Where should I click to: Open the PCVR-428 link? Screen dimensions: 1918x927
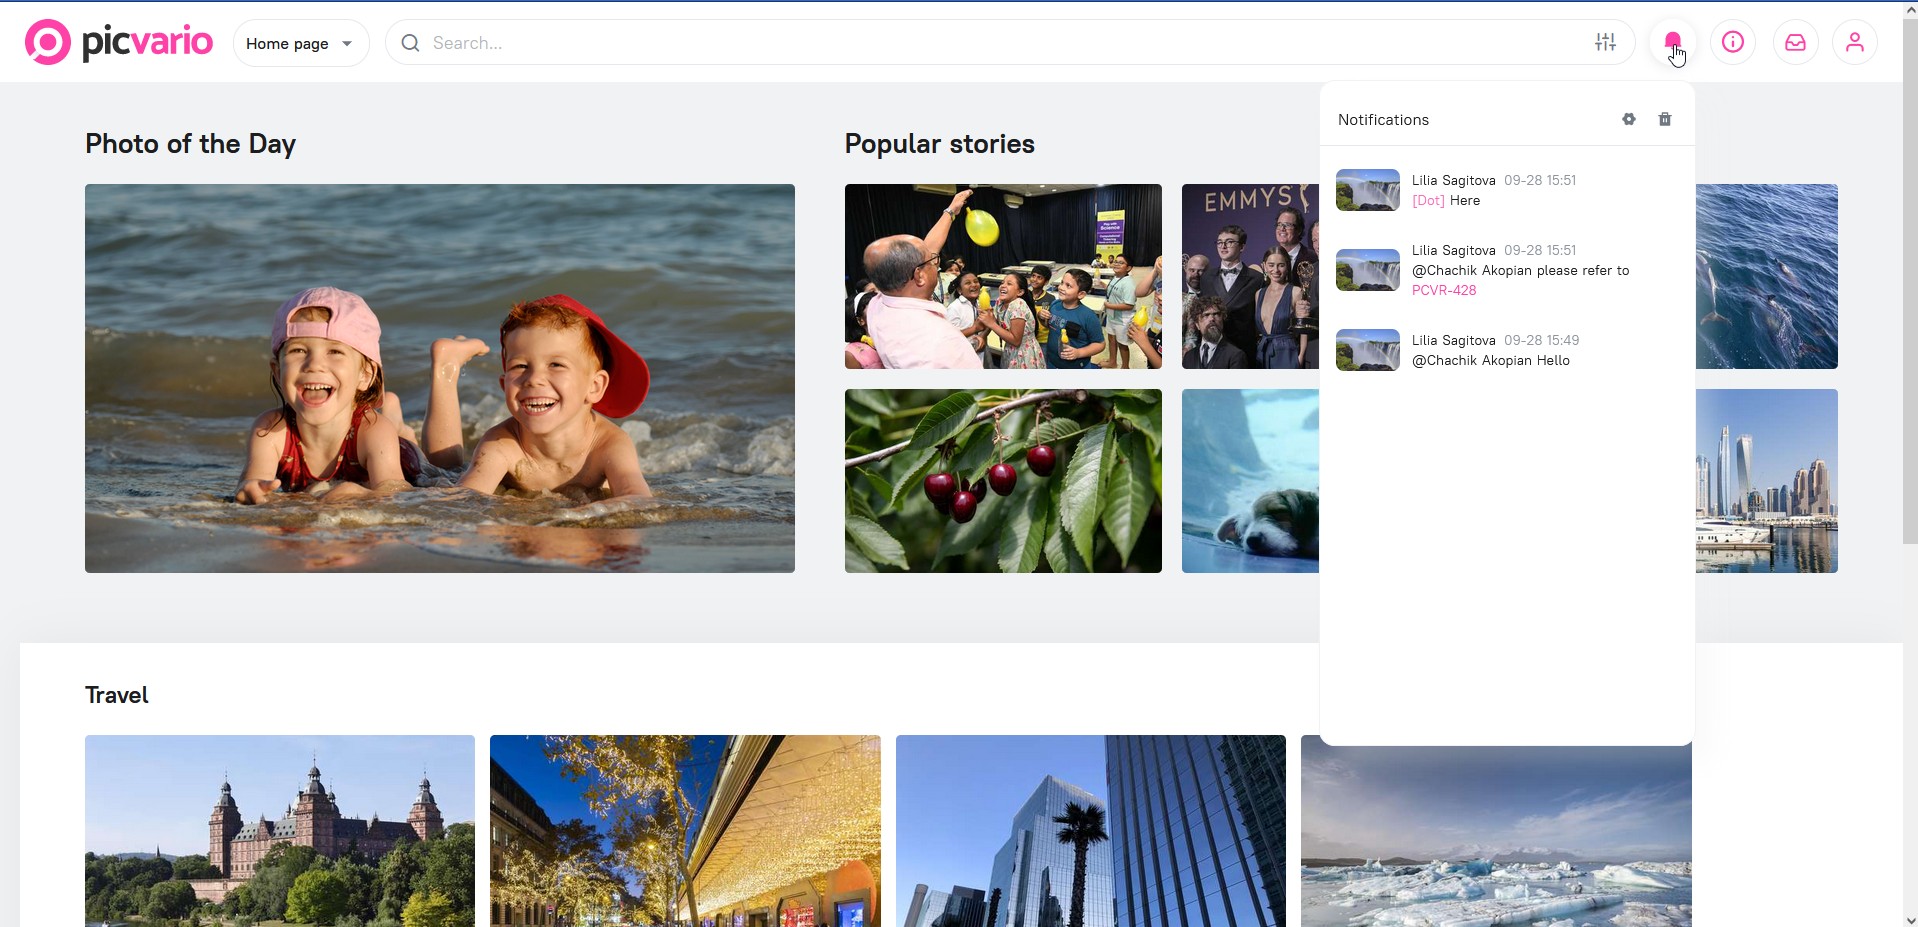1443,290
